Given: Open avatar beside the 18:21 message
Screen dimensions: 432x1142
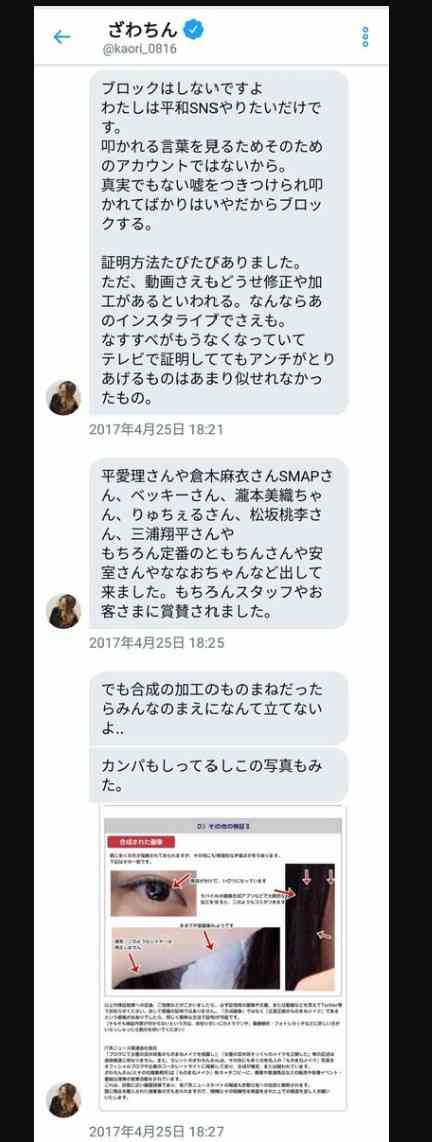Looking at the screenshot, I should click(63, 398).
